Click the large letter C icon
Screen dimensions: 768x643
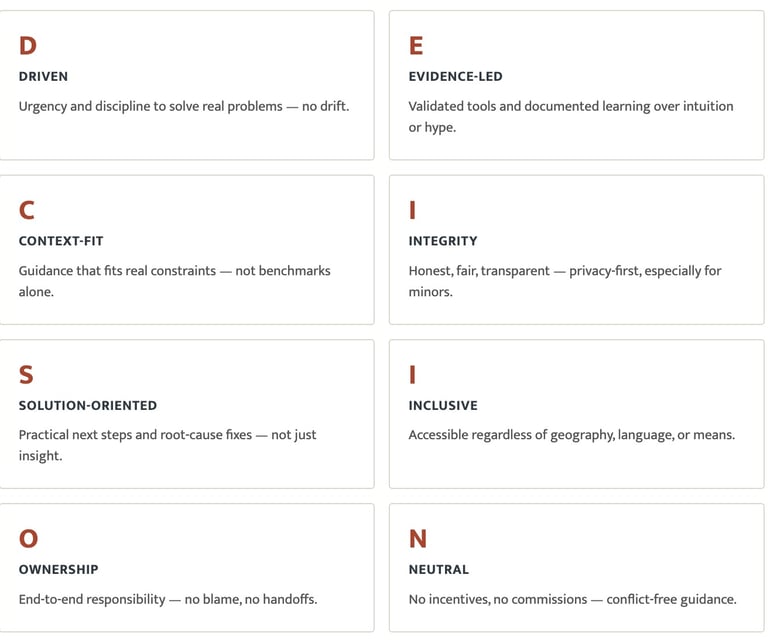tap(27, 210)
